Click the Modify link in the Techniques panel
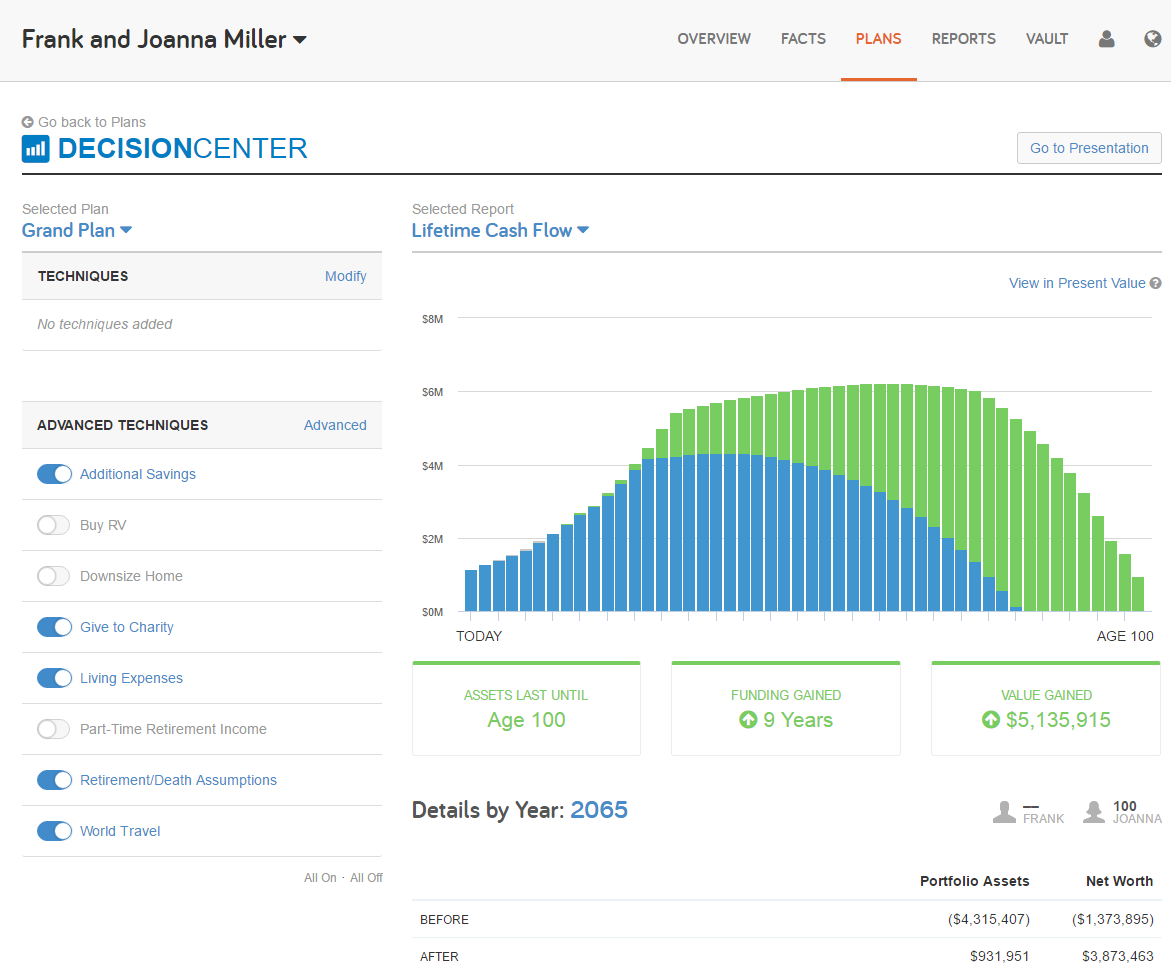This screenshot has height=973, width=1171. pos(345,276)
